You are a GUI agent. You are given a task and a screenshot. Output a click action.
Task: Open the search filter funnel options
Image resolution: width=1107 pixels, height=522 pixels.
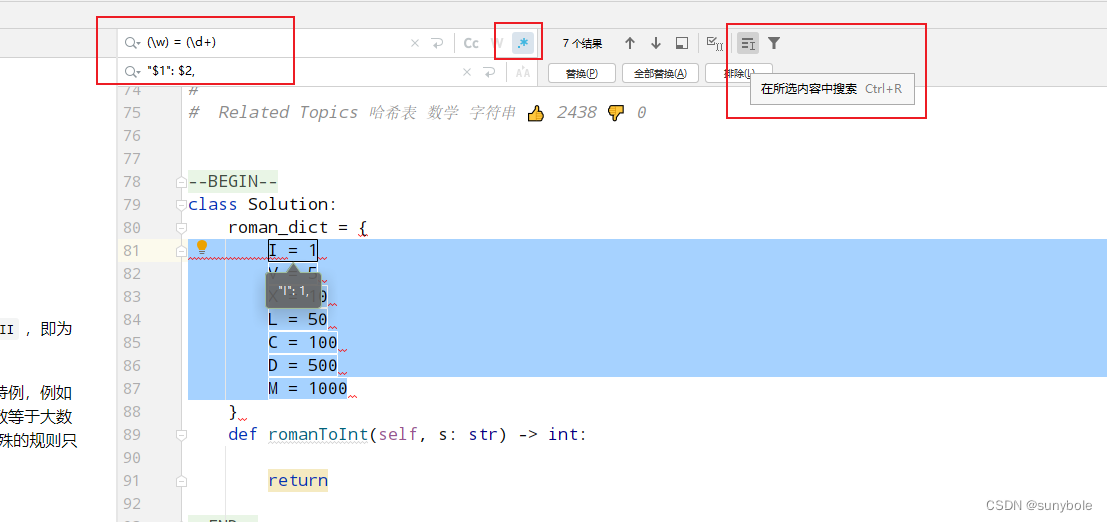click(x=774, y=43)
